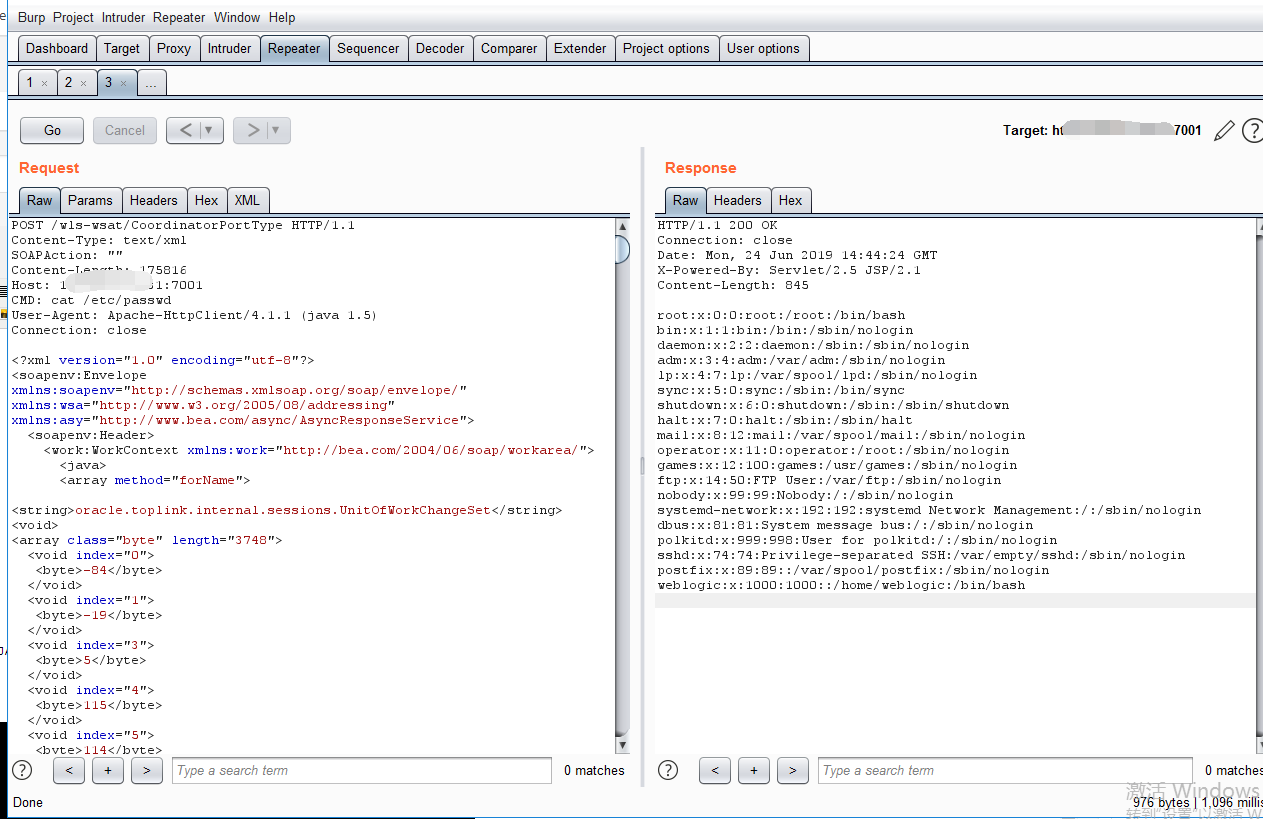Switch to the Sequencer tab
This screenshot has height=819, width=1263.
click(368, 48)
